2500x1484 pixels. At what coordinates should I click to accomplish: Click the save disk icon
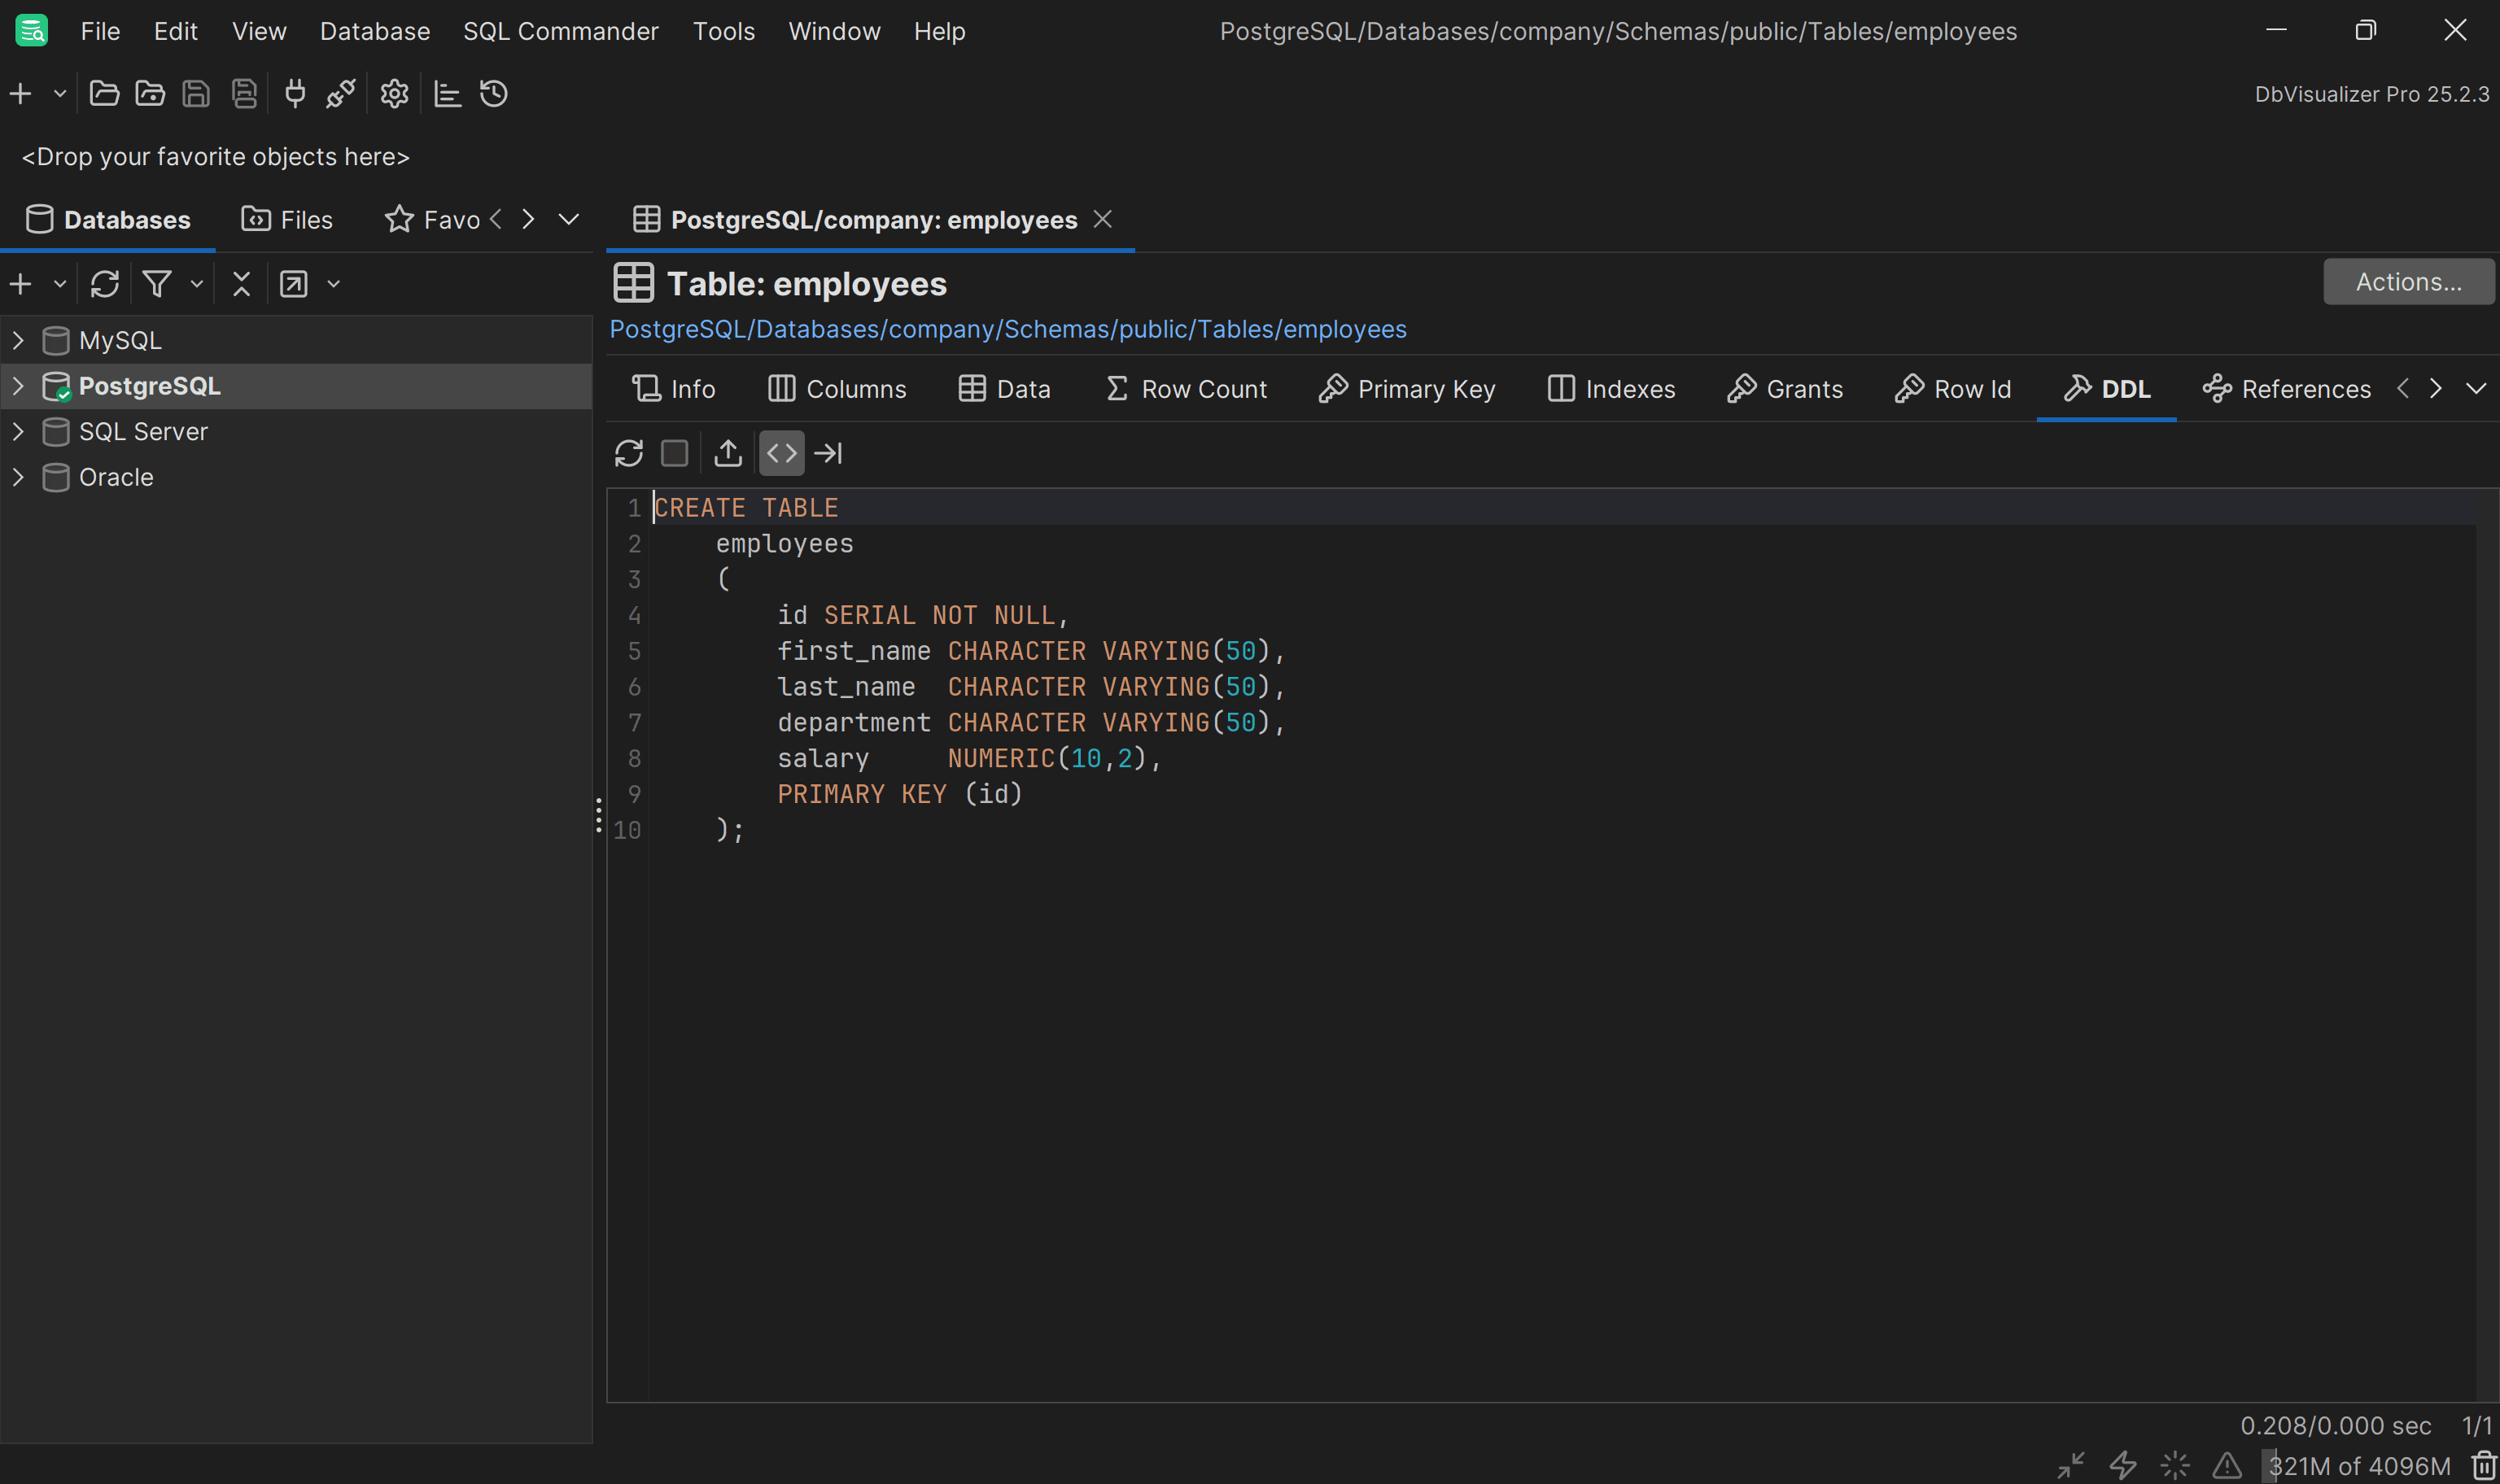[196, 94]
